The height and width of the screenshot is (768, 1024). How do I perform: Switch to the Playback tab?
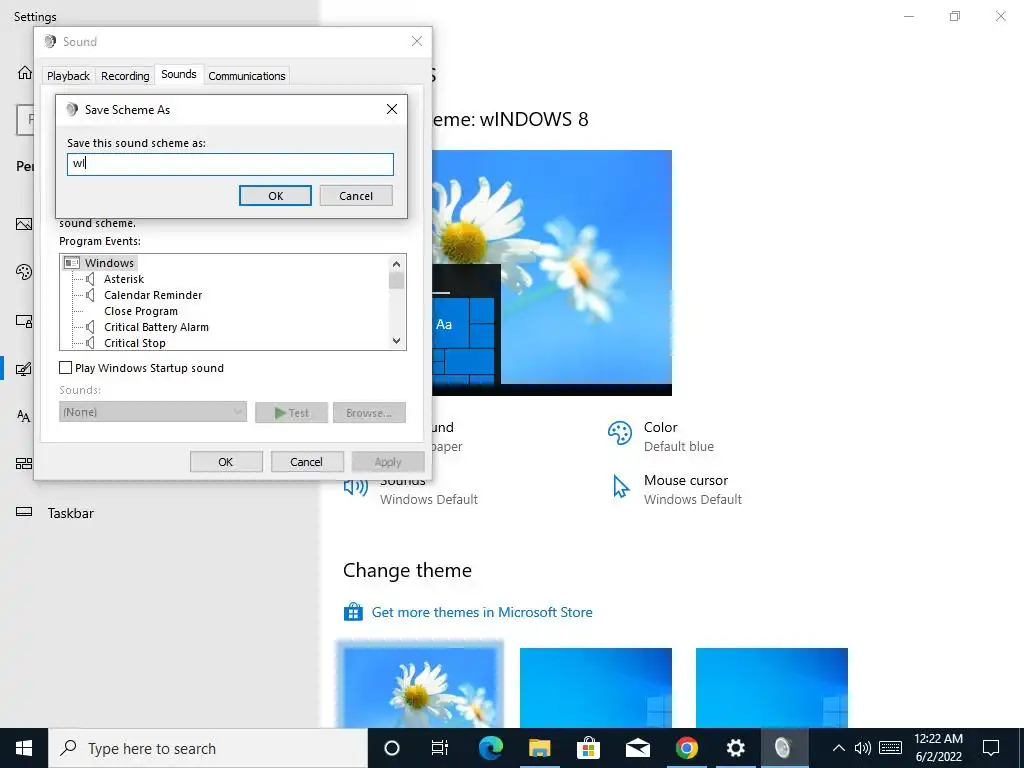(68, 76)
